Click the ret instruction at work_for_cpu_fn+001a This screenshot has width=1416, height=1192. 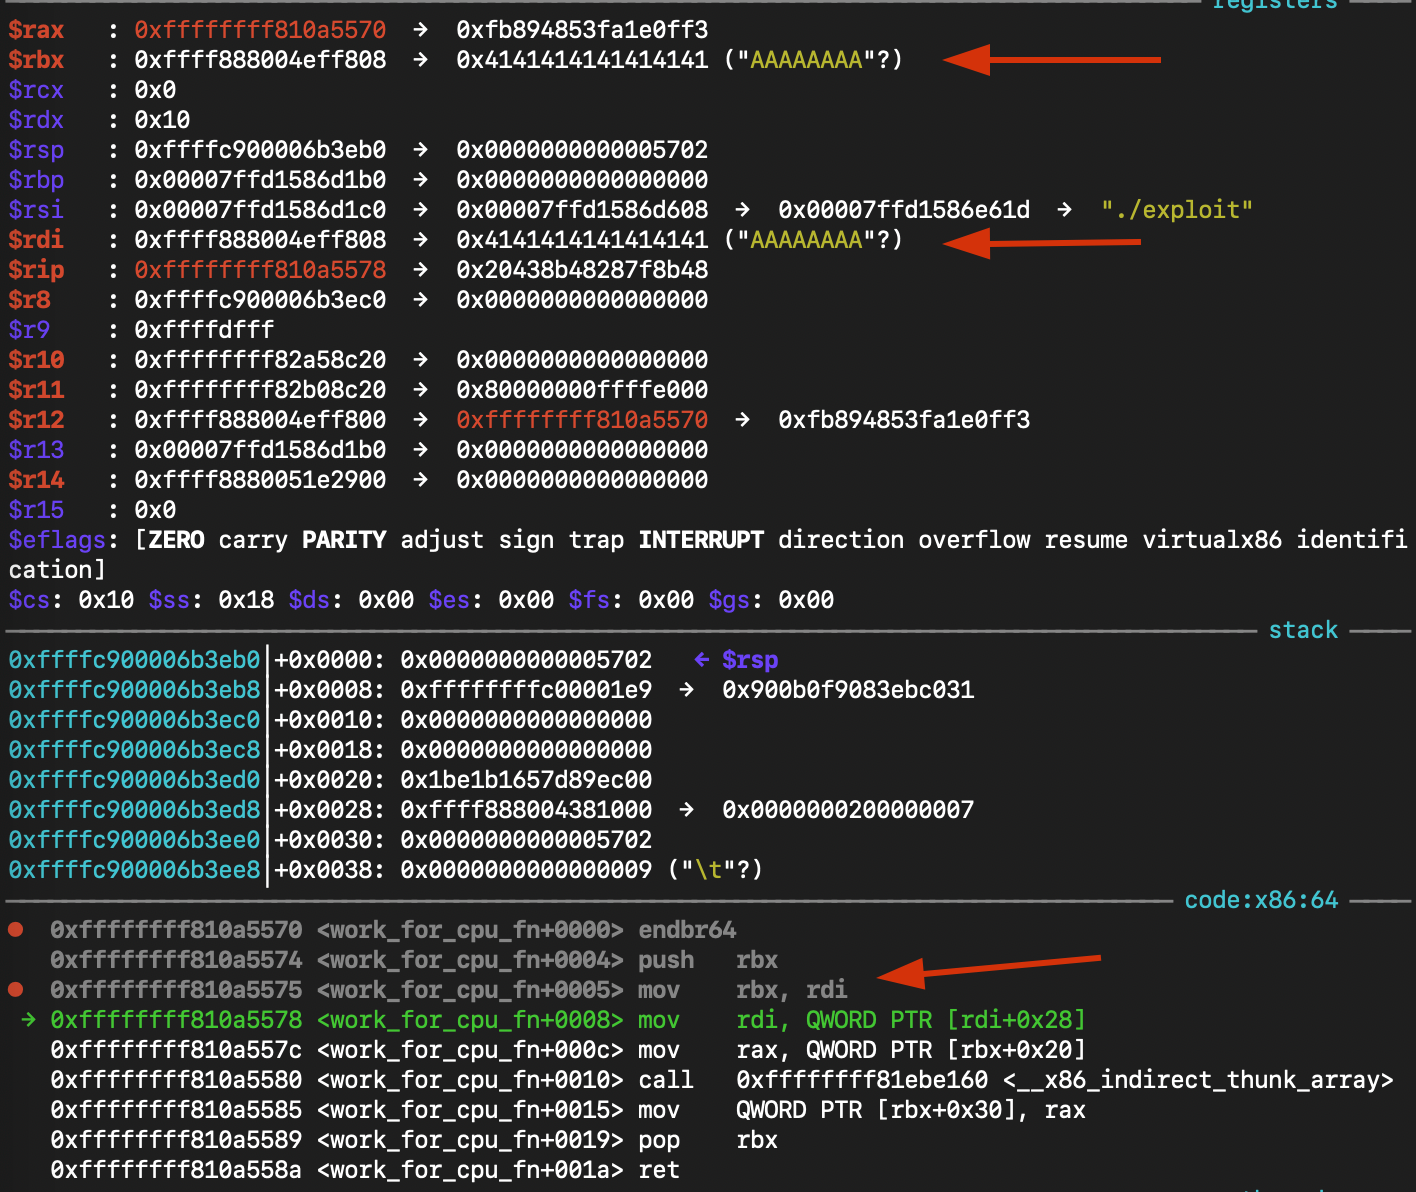click(x=659, y=1170)
